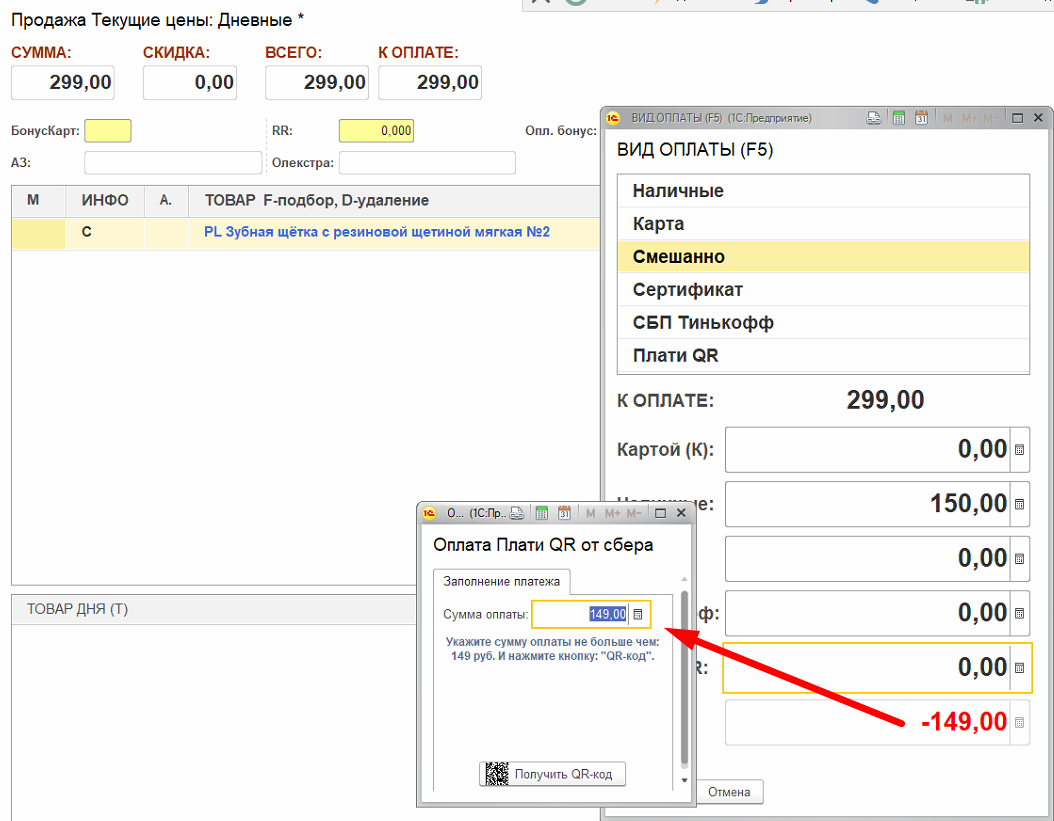The height and width of the screenshot is (821, 1054).
Task: Click the Олекстра input field
Action: tap(427, 163)
